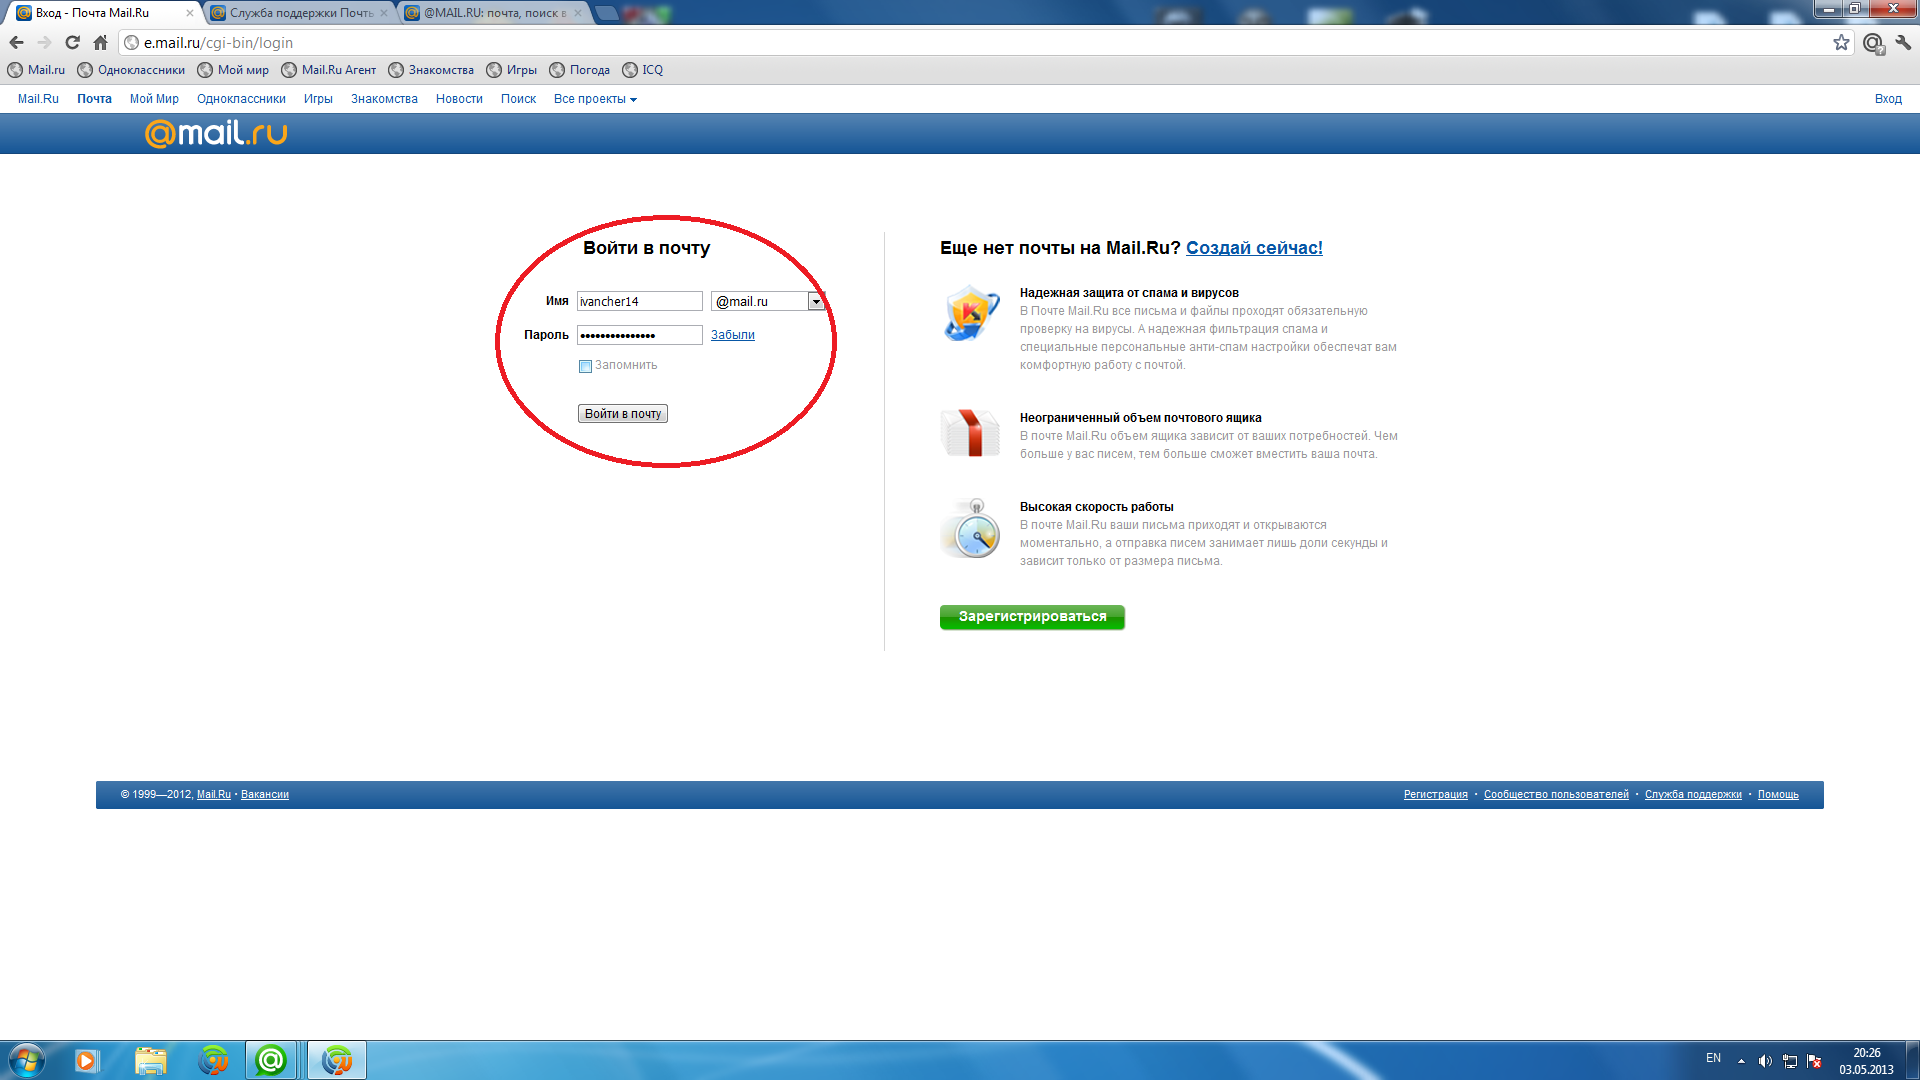Expand the @mail.ru domain dropdown
1920x1080 pixels.
click(816, 301)
